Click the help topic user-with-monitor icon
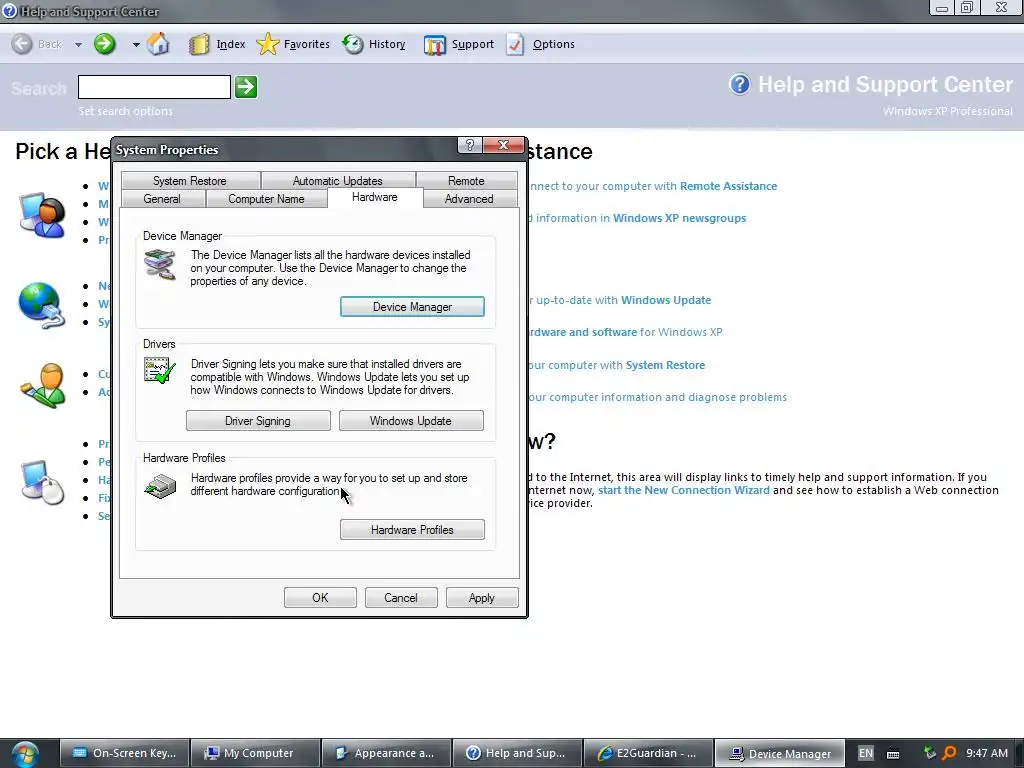1024x768 pixels. [42, 215]
